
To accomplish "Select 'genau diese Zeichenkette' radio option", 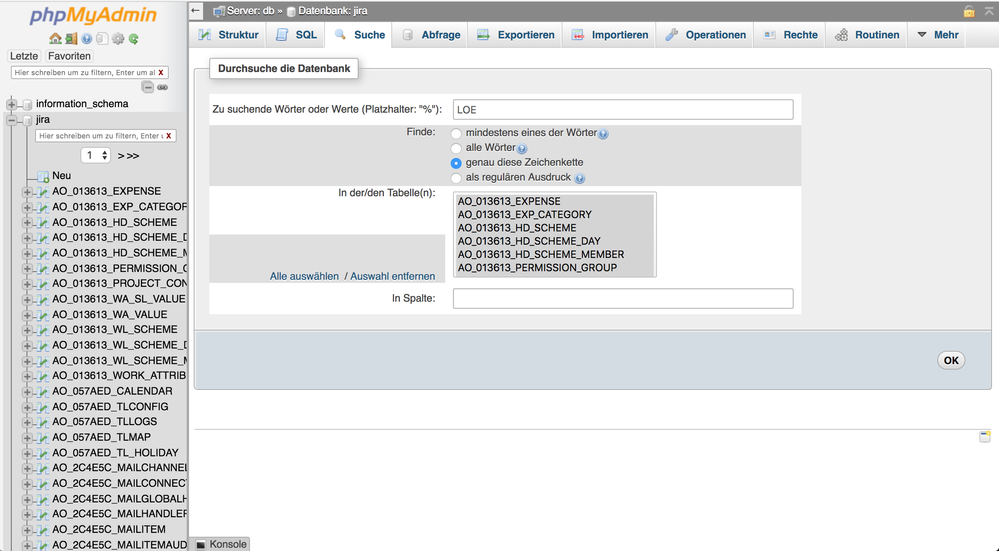I will coord(456,163).
